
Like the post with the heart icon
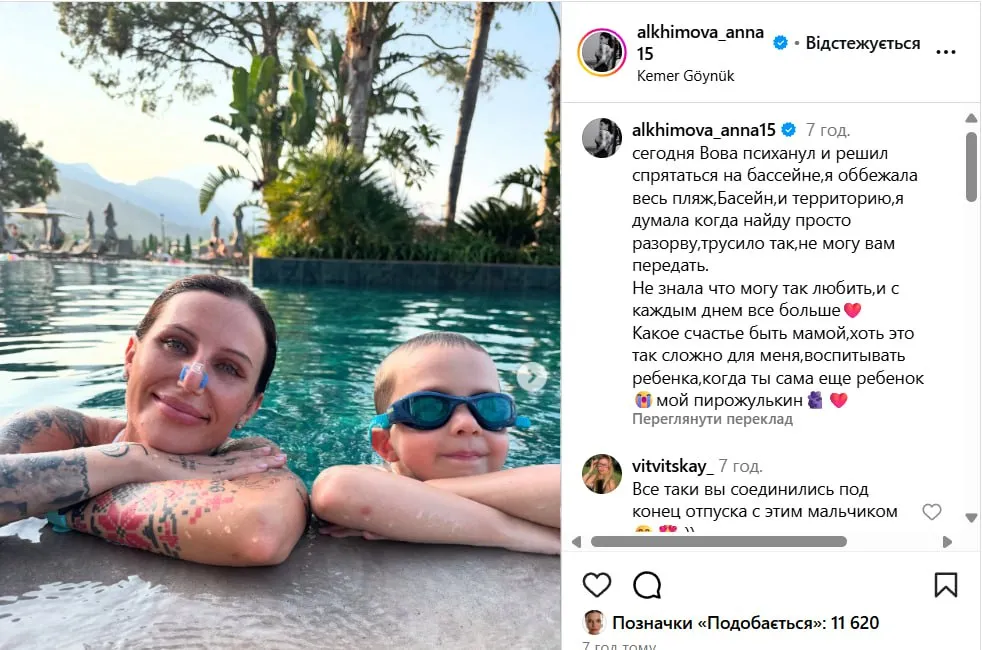point(596,585)
